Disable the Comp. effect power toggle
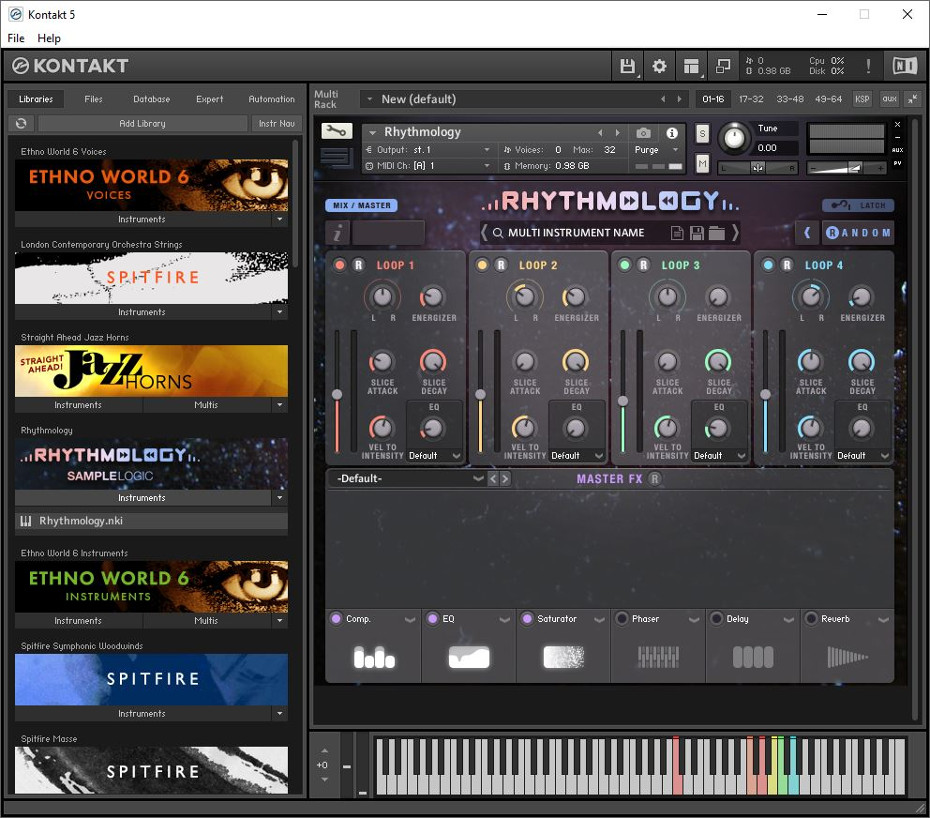The width and height of the screenshot is (930, 818). coord(336,619)
